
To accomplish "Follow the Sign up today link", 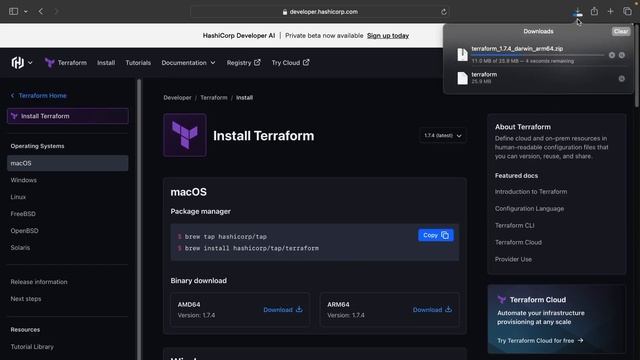I will pos(388,36).
